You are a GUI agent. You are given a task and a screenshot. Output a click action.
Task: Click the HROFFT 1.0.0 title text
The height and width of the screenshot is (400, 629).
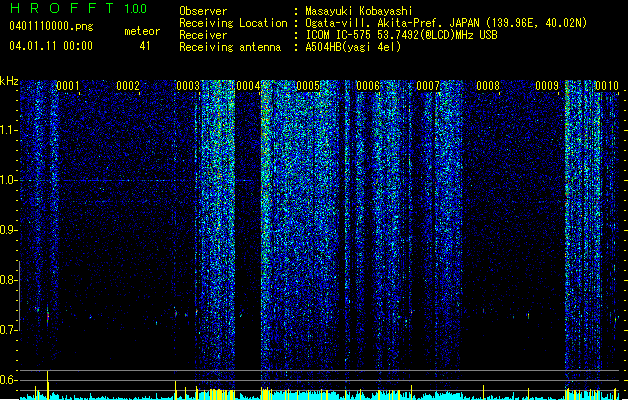[78, 8]
